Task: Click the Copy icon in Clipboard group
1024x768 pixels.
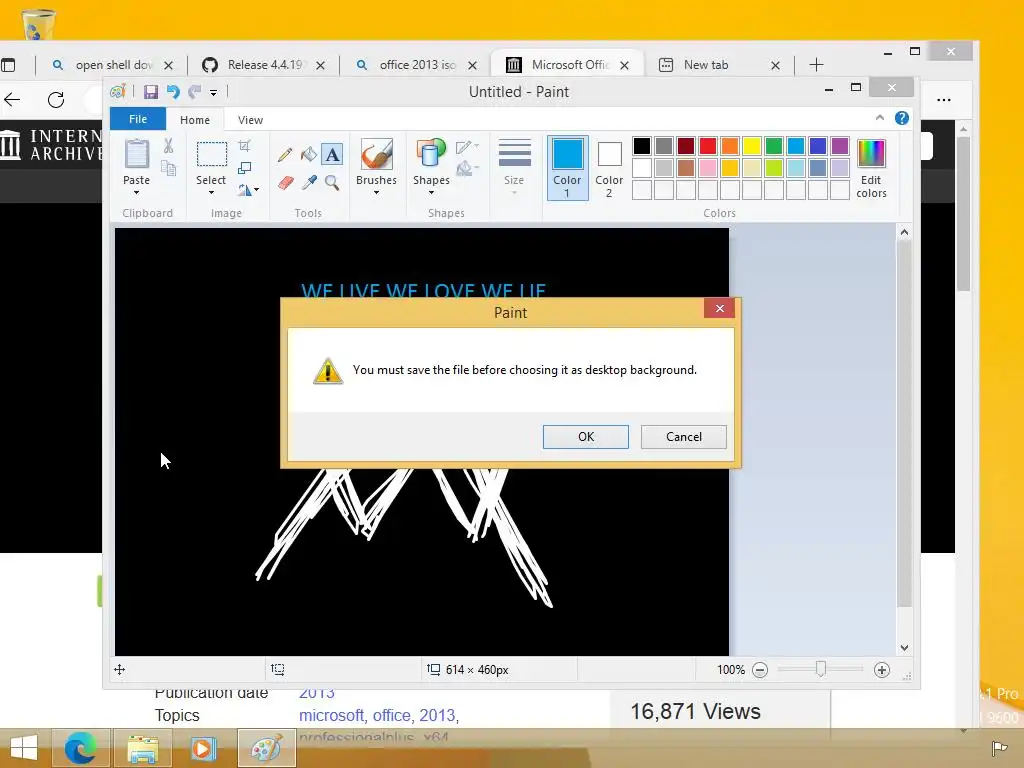Action: 168,168
